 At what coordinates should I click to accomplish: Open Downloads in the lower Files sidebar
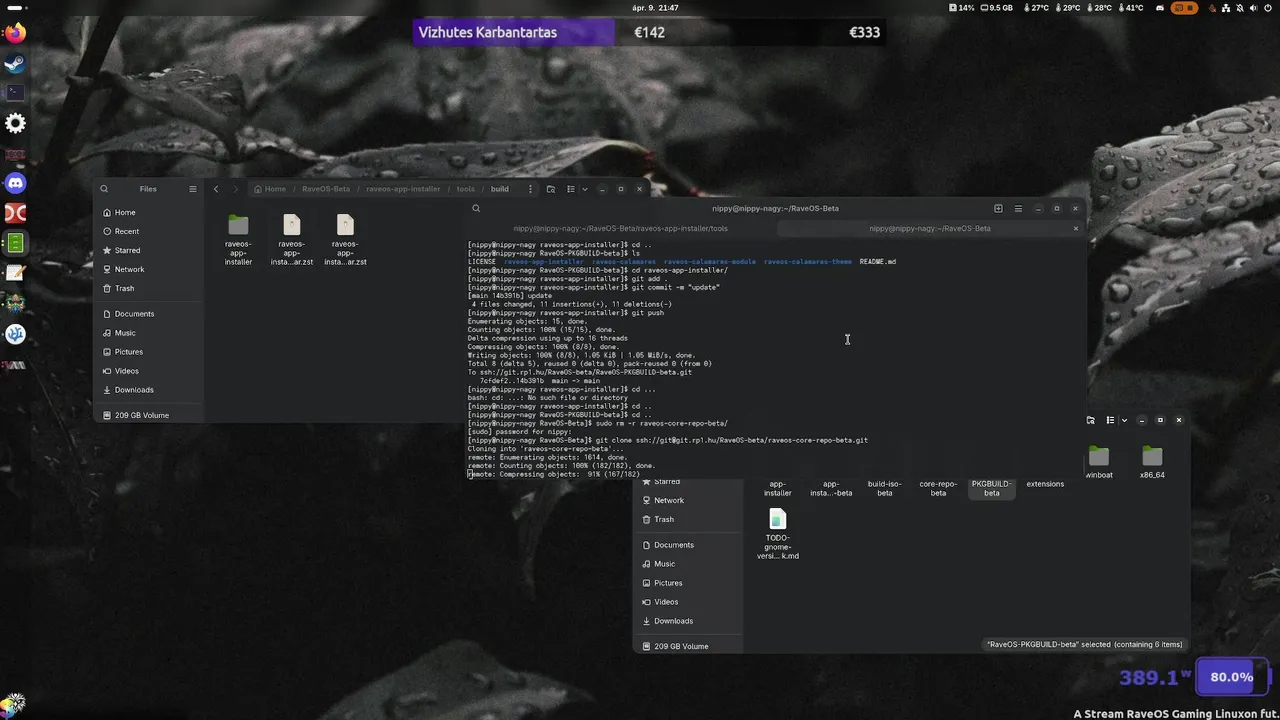click(x=690, y=621)
